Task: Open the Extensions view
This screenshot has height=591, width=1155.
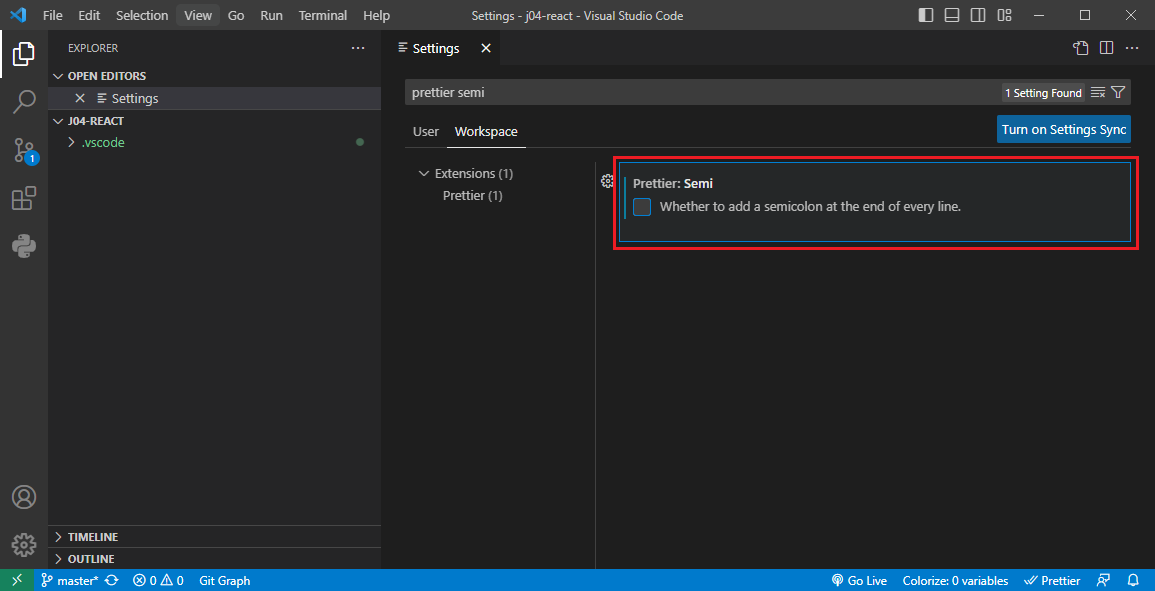Action: tap(24, 198)
